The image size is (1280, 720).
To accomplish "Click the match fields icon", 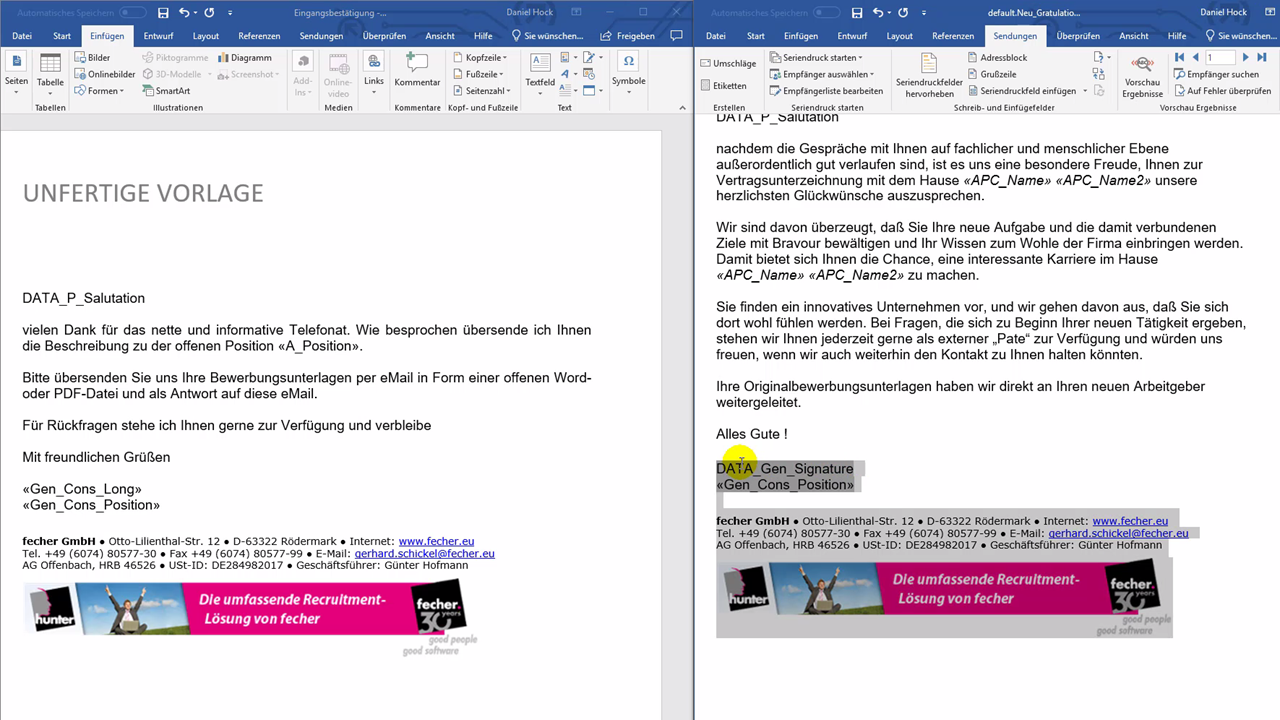I will 1100,74.
